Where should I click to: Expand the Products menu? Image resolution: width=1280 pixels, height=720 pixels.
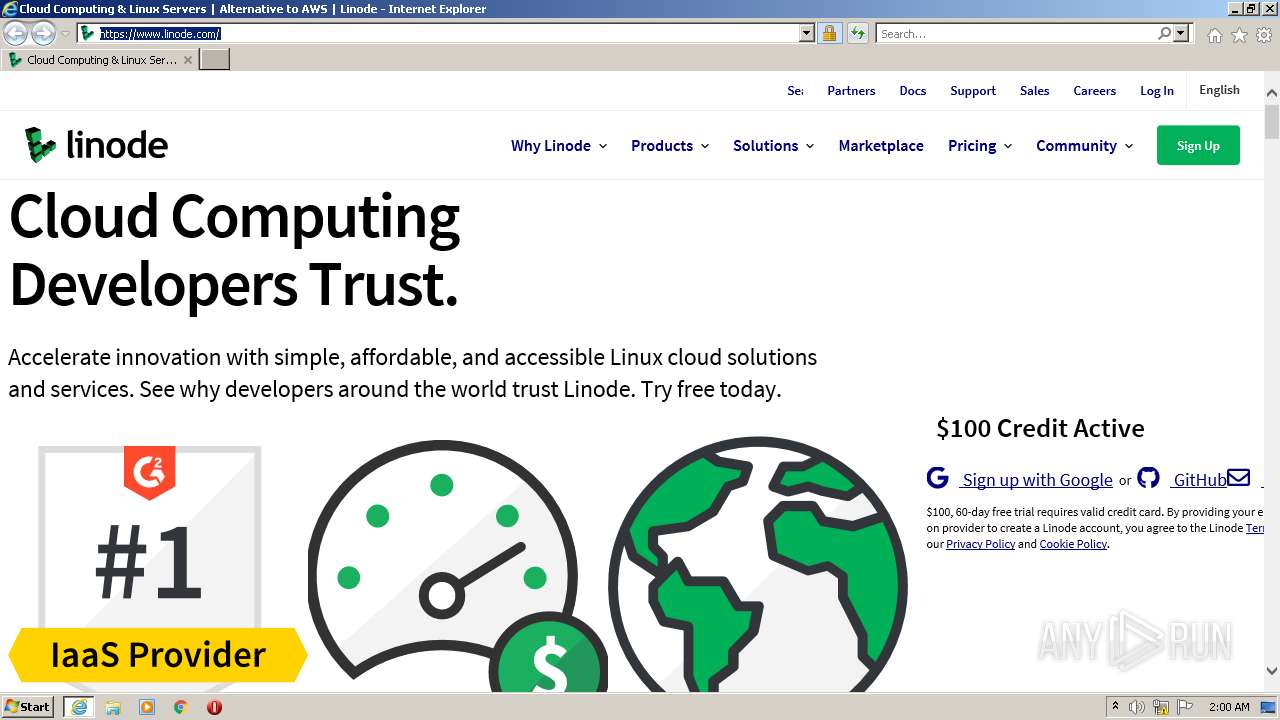[670, 145]
